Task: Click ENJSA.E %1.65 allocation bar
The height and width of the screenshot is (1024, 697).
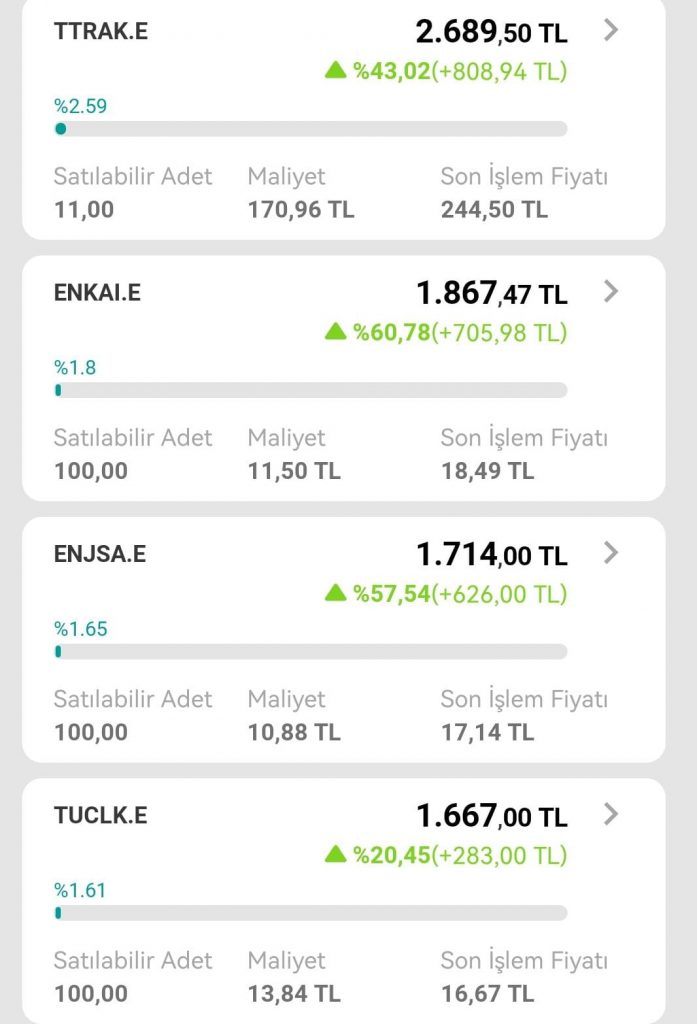Action: click(x=310, y=652)
